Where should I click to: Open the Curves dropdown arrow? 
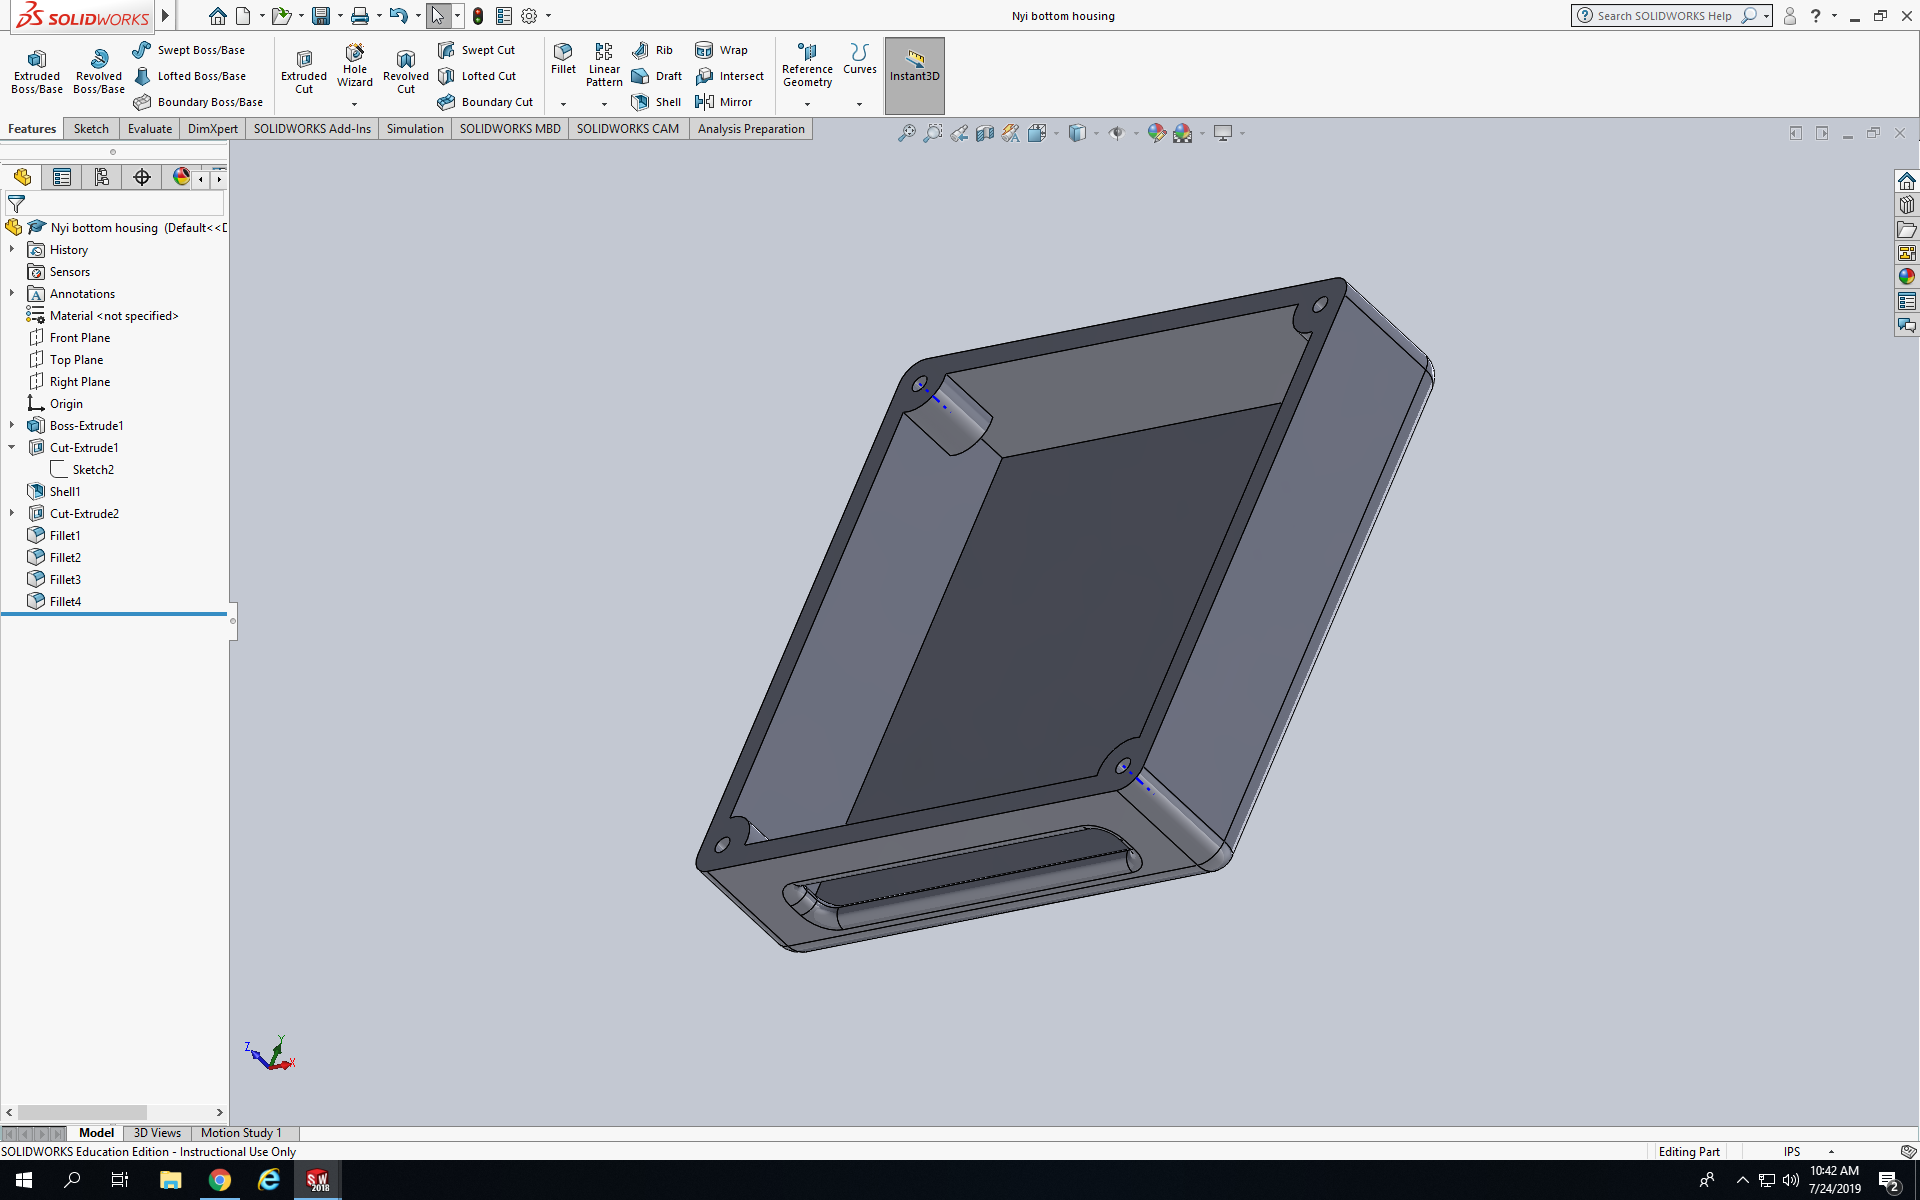pos(859,104)
